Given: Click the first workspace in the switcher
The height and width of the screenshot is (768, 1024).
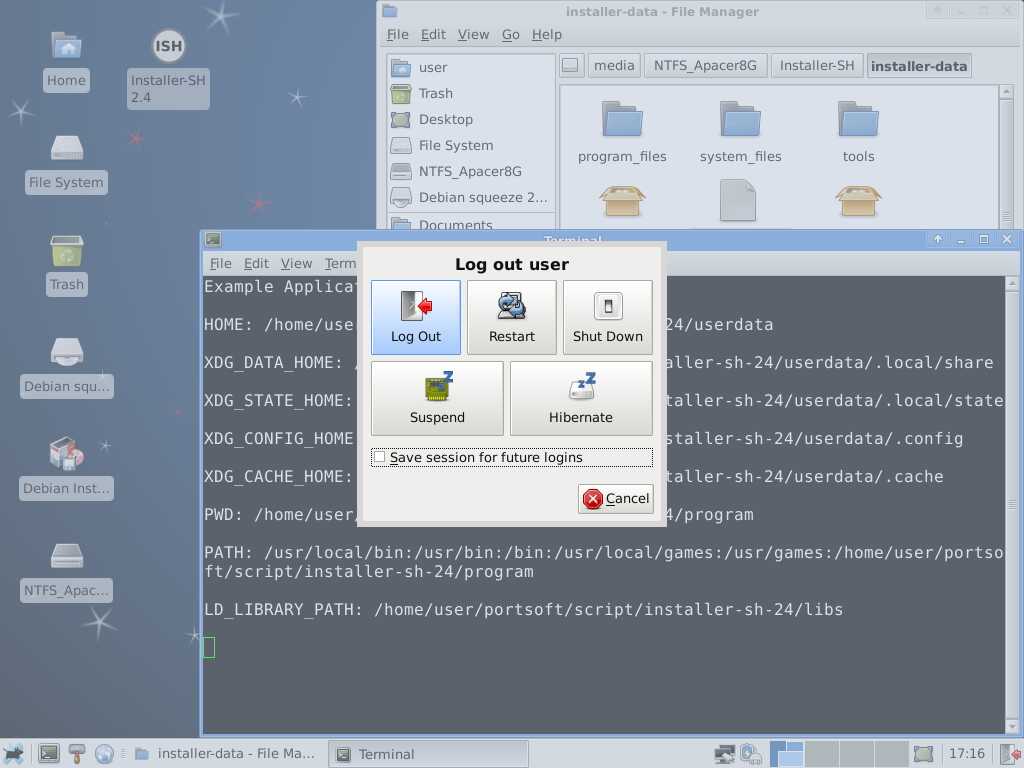Looking at the screenshot, I should [x=786, y=754].
